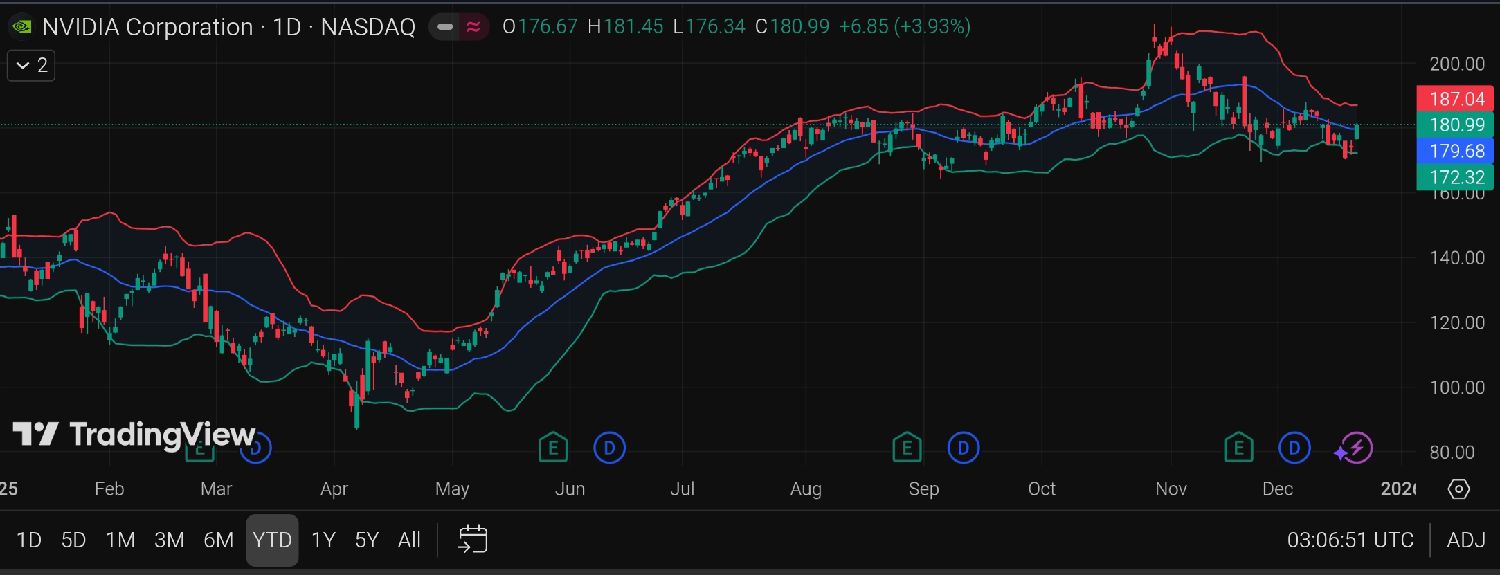Toggle ADJ adjusted data setting
This screenshot has height=575, width=1500.
coord(1466,540)
